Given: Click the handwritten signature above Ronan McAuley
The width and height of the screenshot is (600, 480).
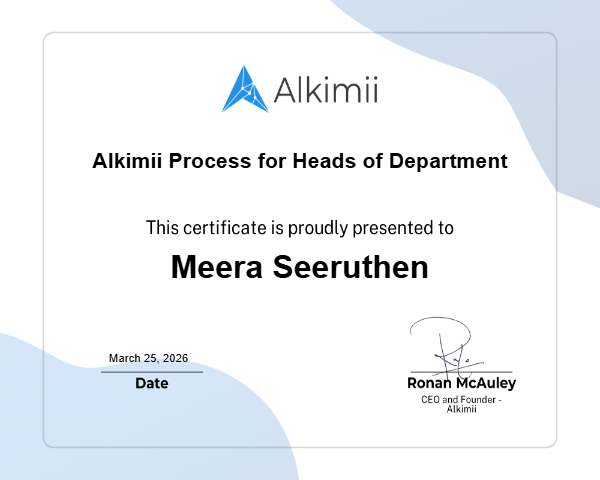Looking at the screenshot, I should coord(446,347).
